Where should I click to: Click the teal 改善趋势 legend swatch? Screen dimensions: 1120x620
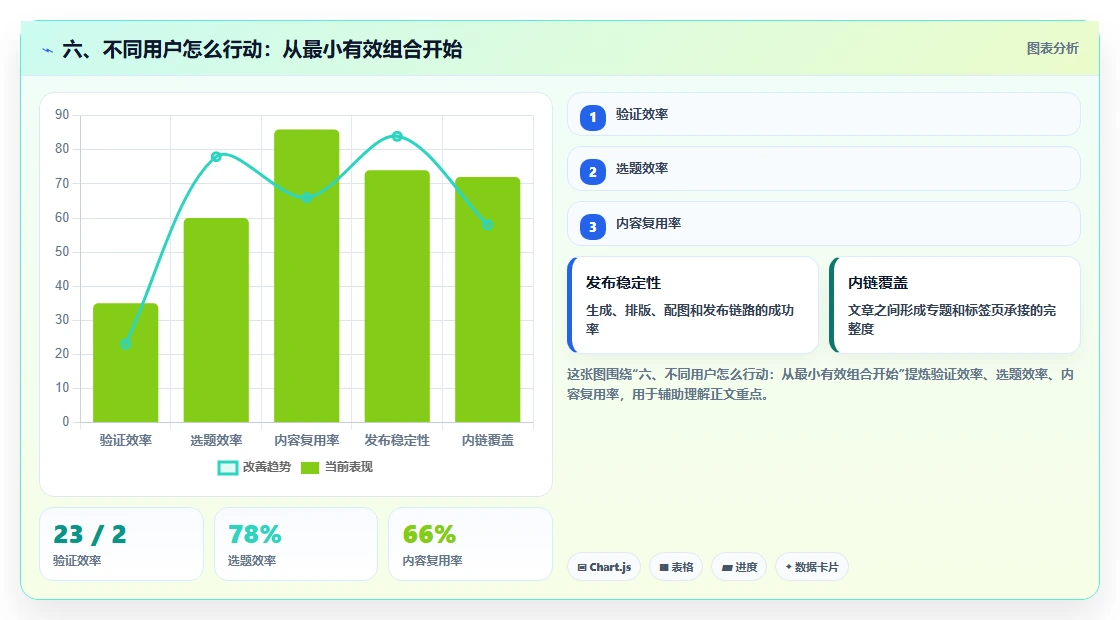[x=227, y=468]
